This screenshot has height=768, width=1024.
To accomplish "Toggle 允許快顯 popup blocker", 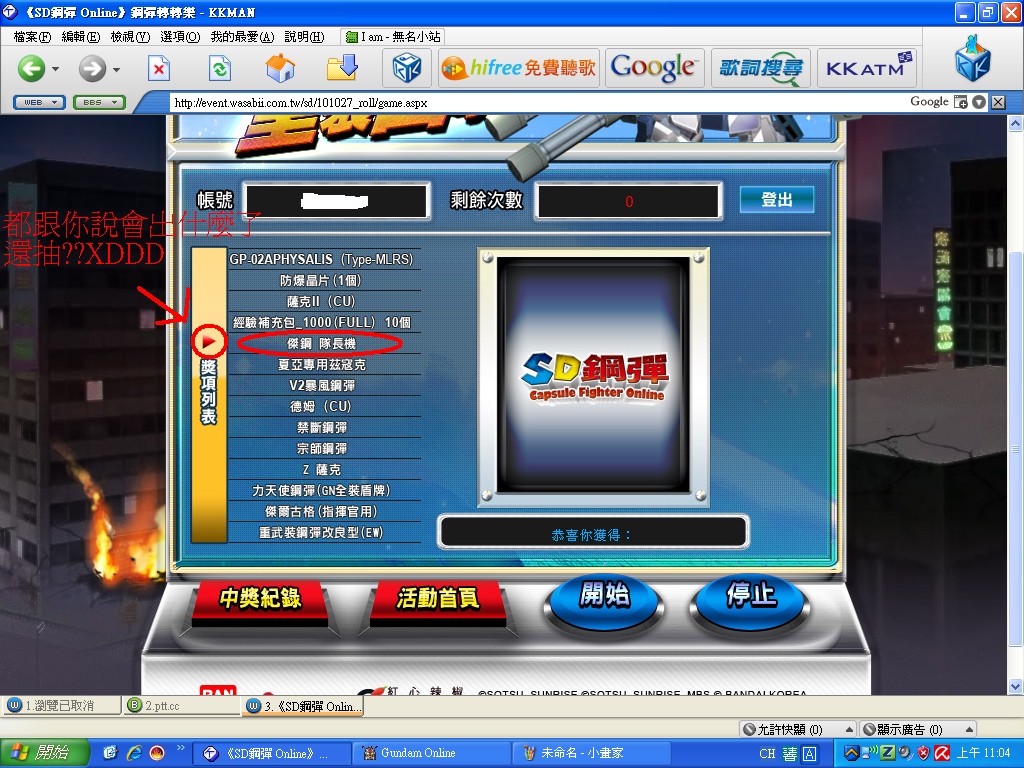I will pos(783,729).
